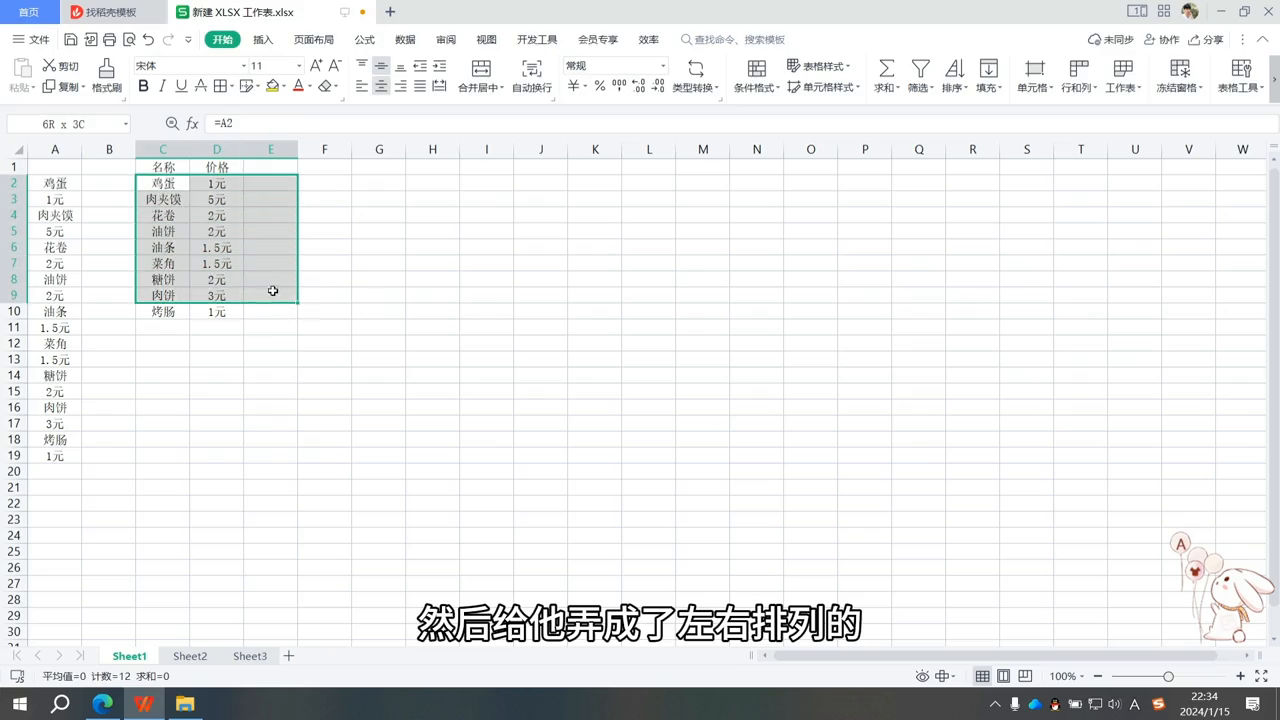This screenshot has height=720, width=1280.
Task: Toggle top vertical alignment
Action: [x=362, y=66]
